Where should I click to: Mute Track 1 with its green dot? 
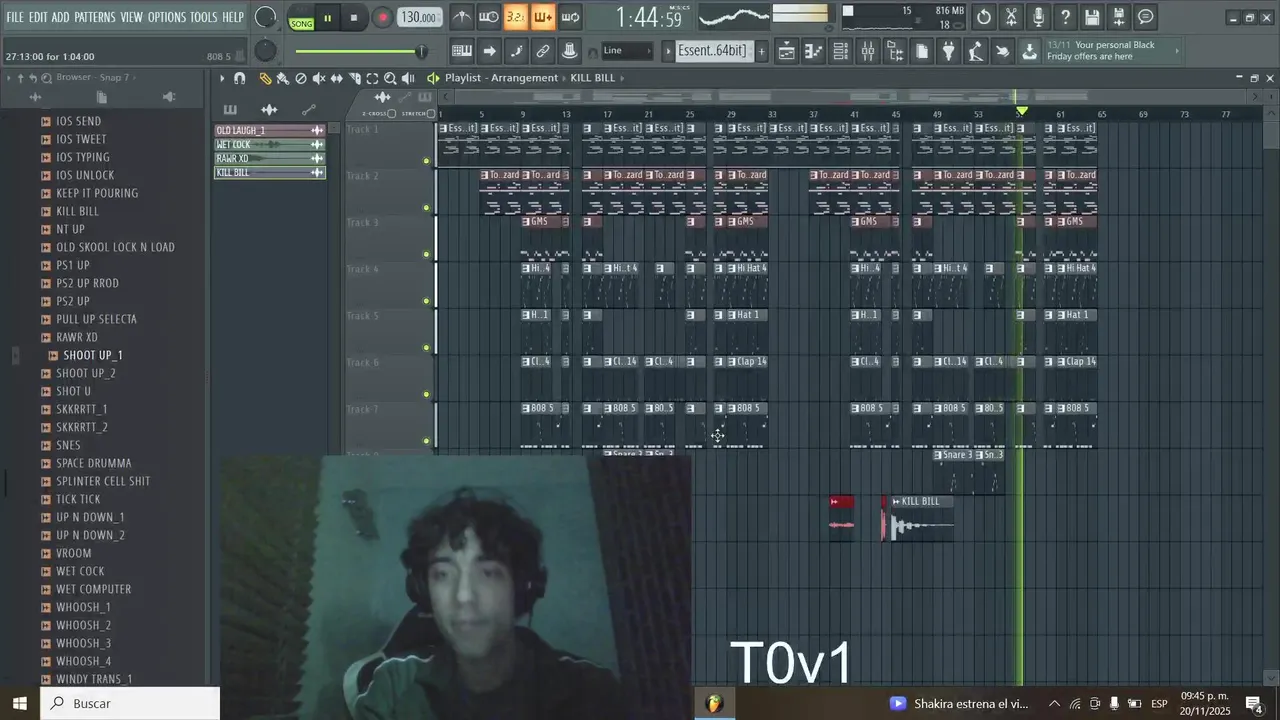coord(426,161)
